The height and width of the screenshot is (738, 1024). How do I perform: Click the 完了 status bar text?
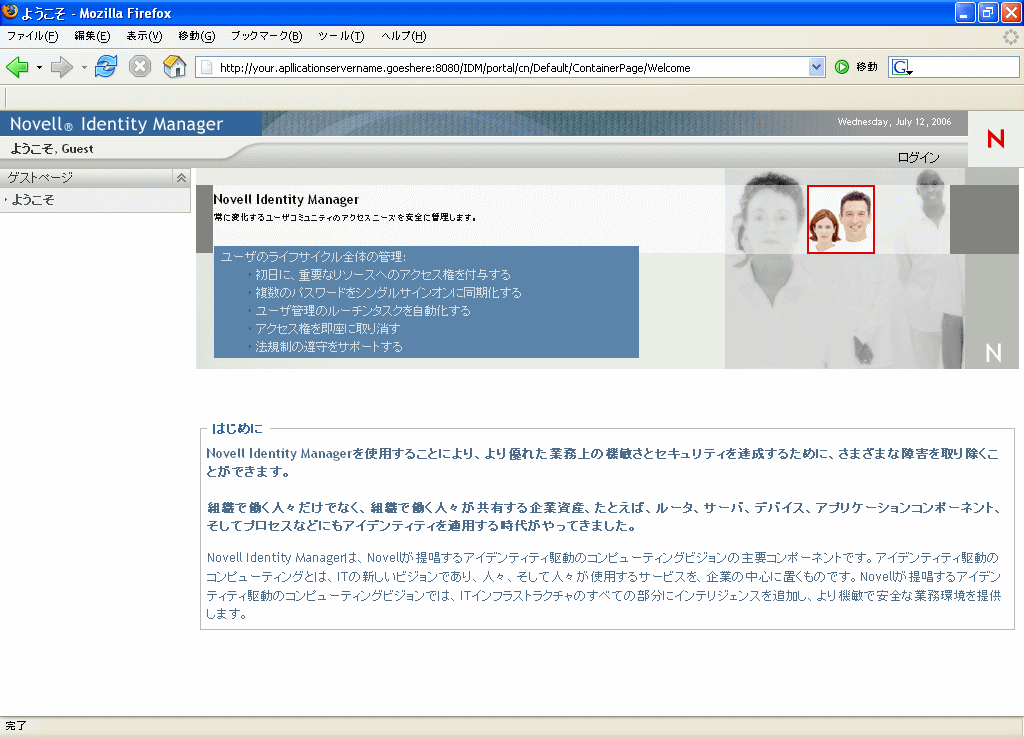coord(16,726)
